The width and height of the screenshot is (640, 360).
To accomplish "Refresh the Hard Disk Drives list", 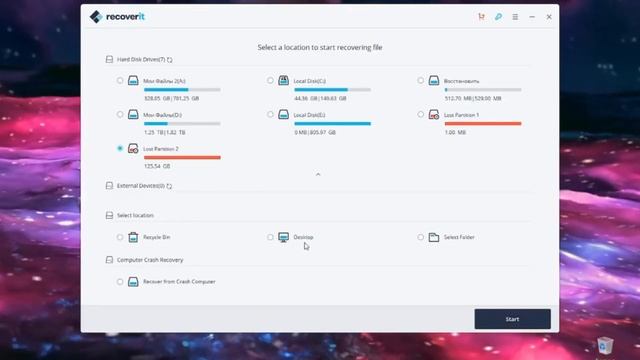I will [169, 60].
